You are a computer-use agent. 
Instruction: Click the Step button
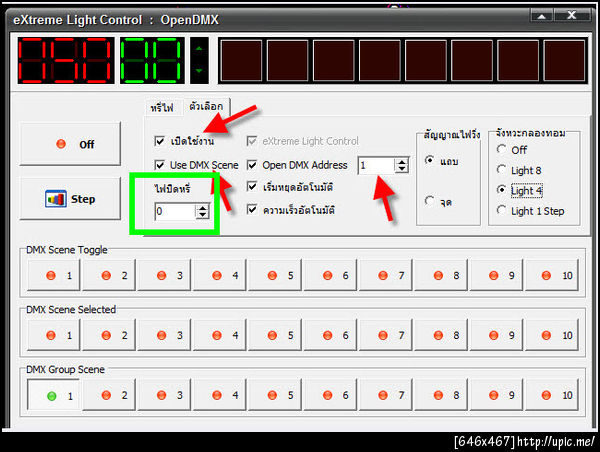pos(70,199)
